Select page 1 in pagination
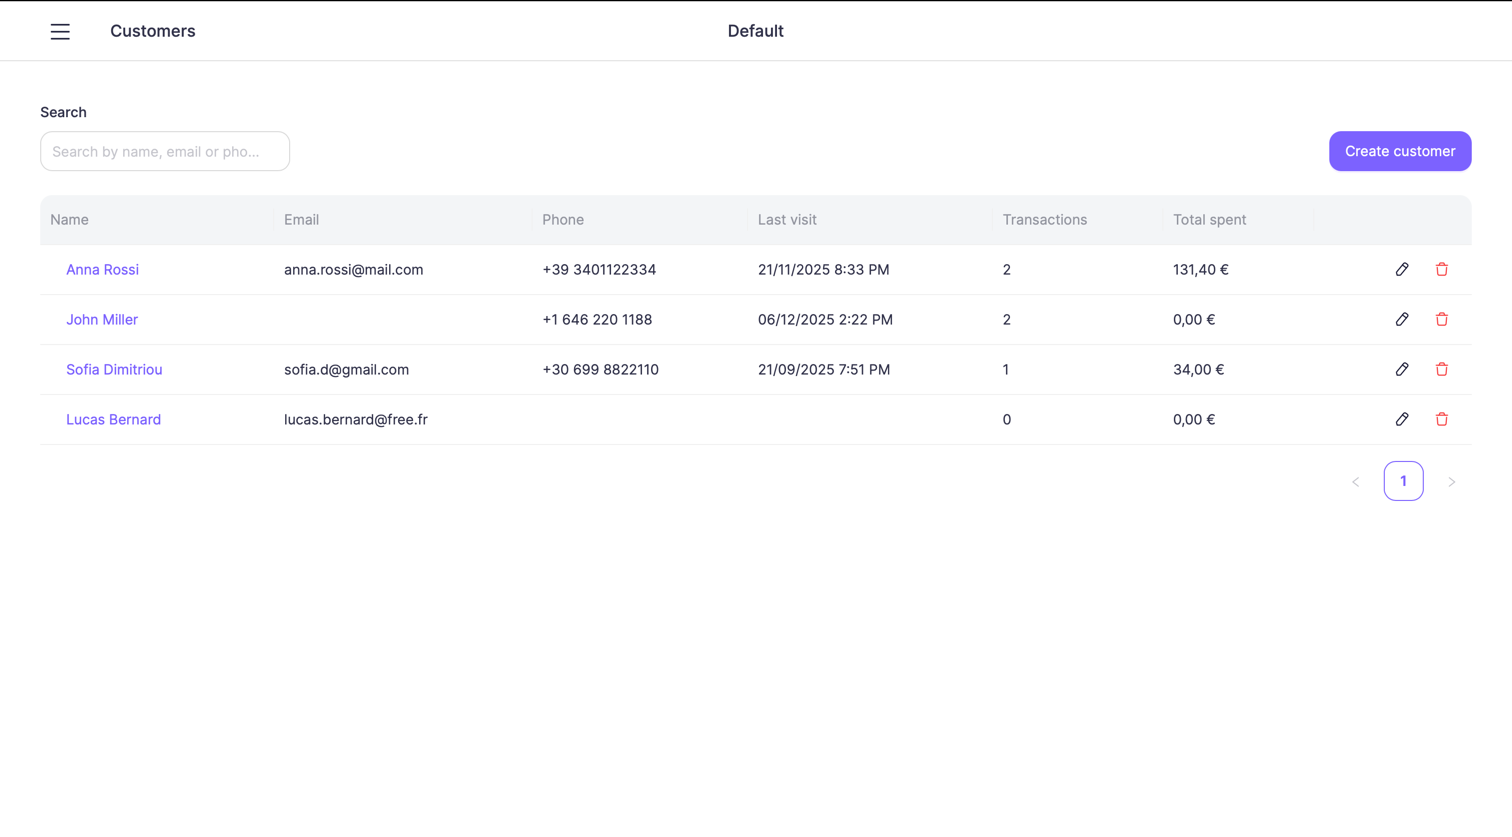This screenshot has width=1512, height=837. pyautogui.click(x=1403, y=481)
